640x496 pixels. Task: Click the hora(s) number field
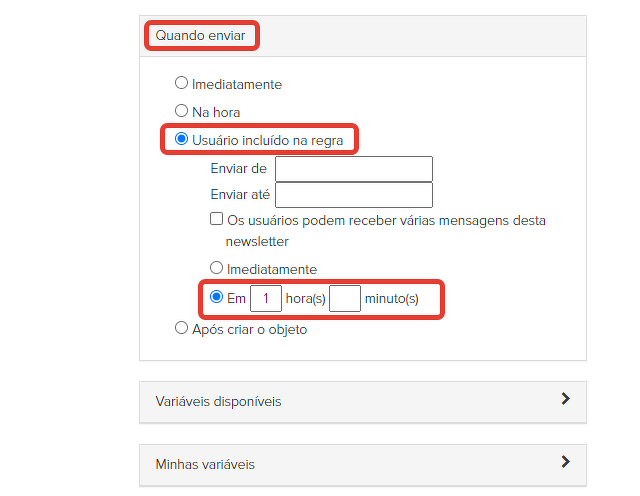point(266,298)
